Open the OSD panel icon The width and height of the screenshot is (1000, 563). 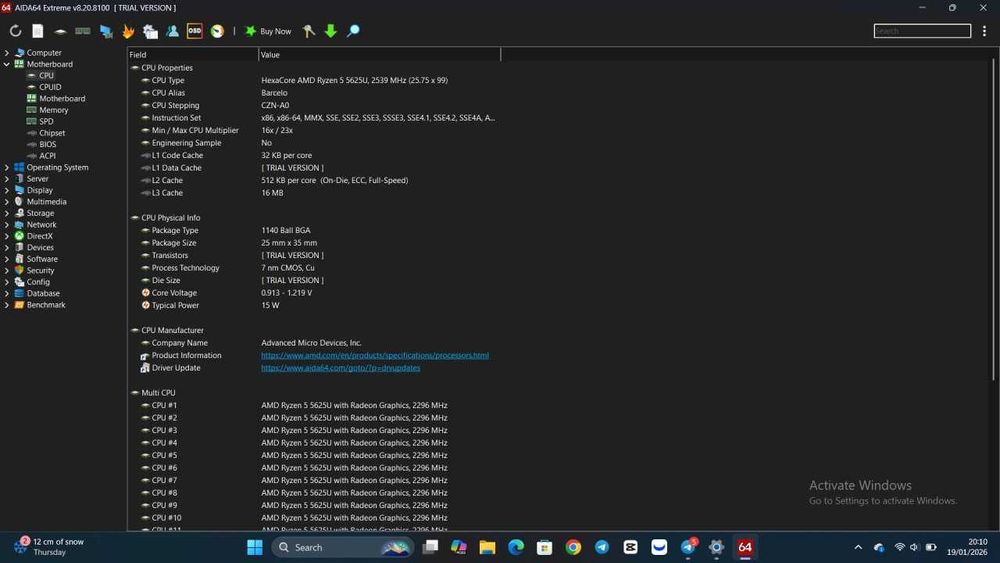click(195, 31)
